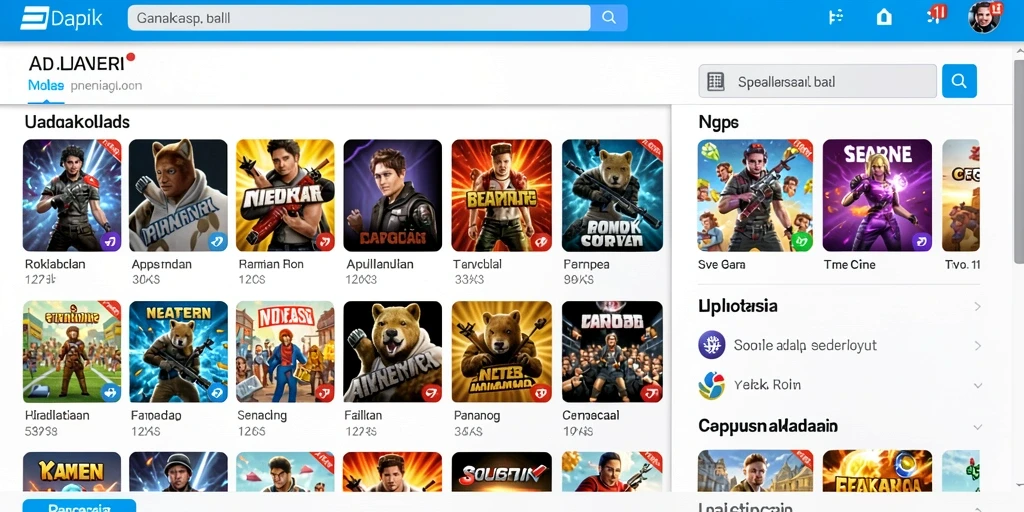The width and height of the screenshot is (1024, 512).
Task: Switch to the pneniagl.oon tab
Action: tap(106, 86)
